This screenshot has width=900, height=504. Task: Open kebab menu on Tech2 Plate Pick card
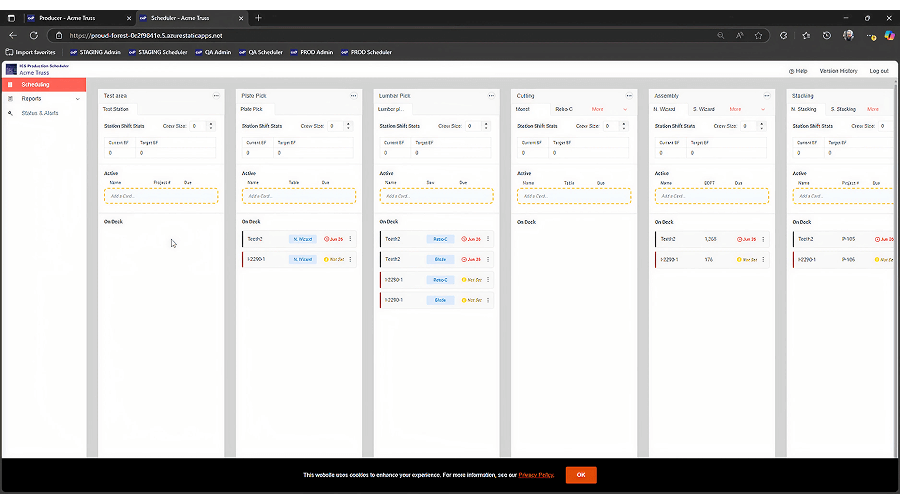(350, 239)
